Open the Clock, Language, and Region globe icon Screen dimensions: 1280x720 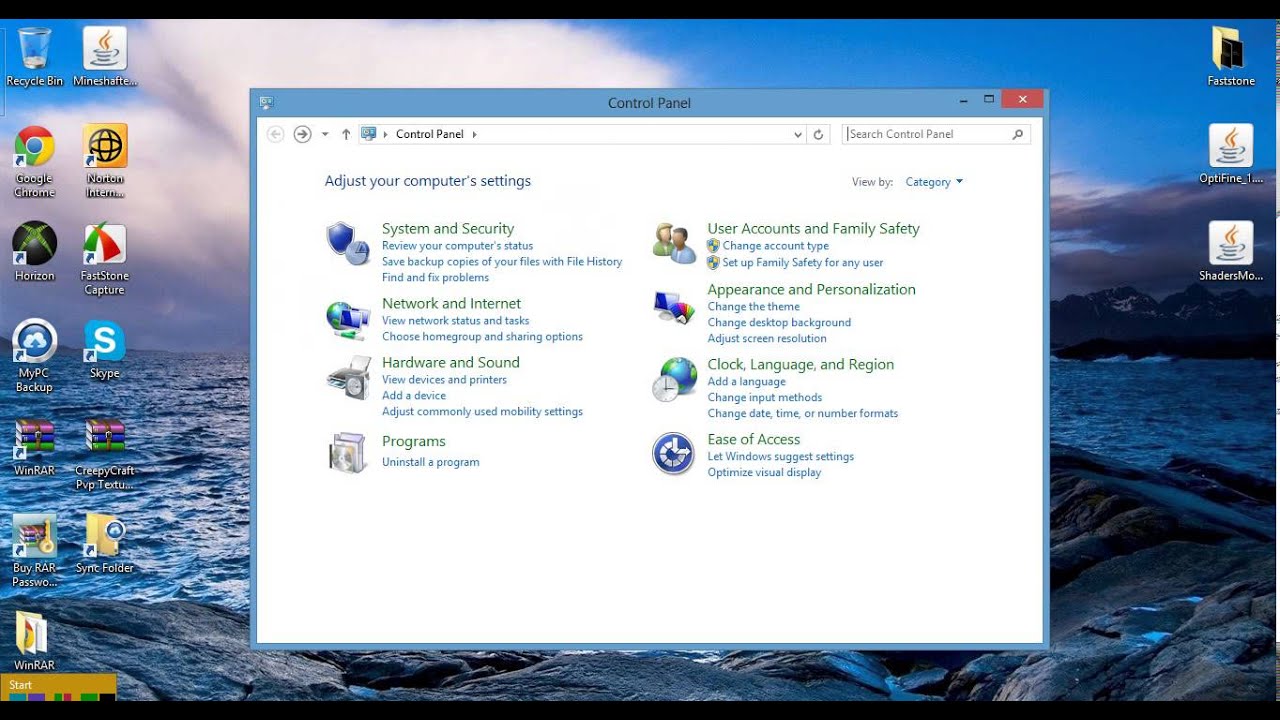click(674, 380)
